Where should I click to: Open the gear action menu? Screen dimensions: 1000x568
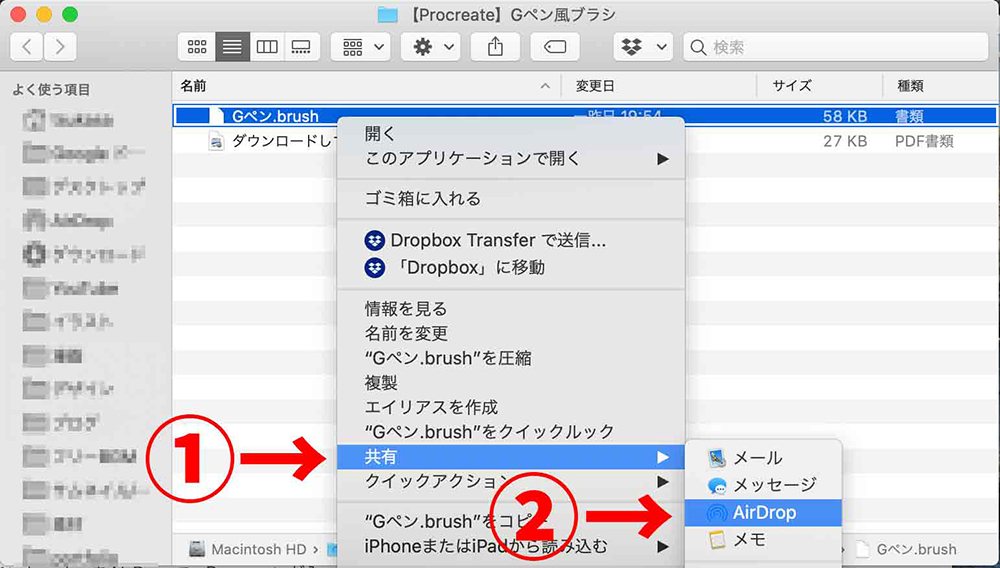[430, 47]
